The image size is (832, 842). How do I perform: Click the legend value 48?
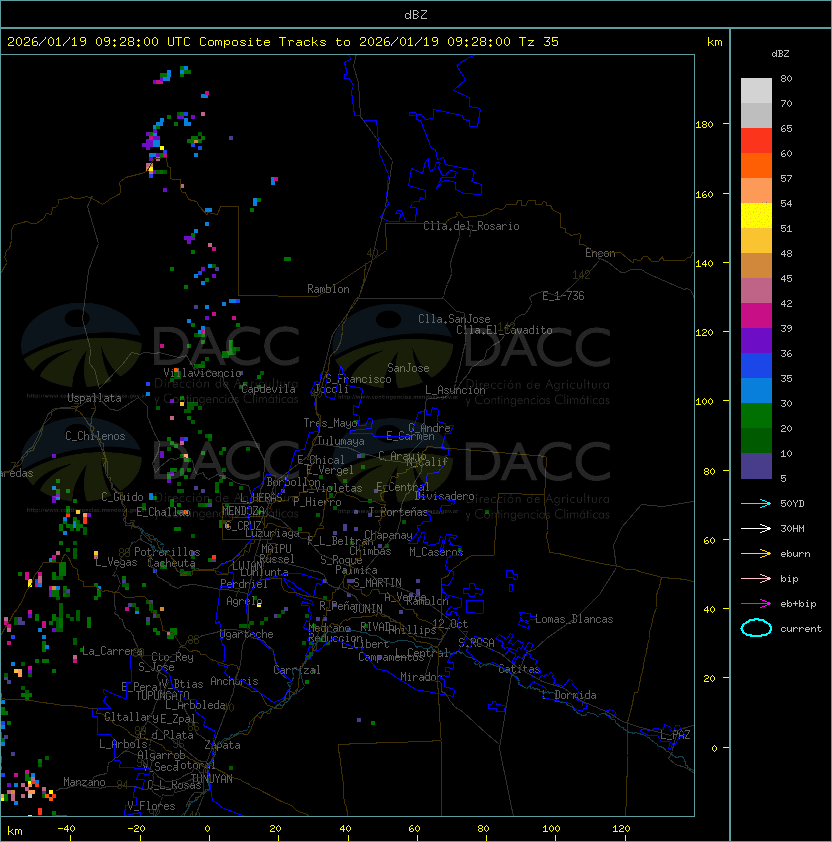click(x=786, y=253)
